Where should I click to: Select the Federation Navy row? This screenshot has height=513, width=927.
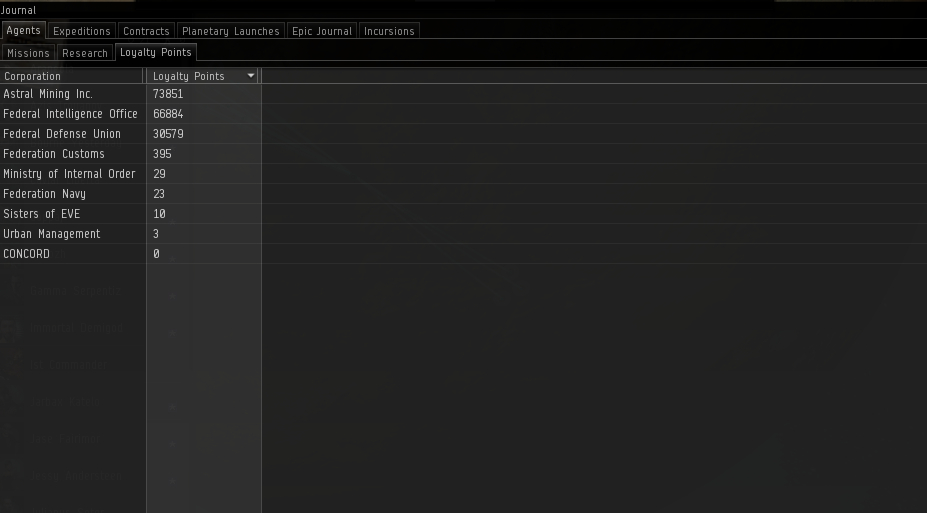tap(464, 194)
